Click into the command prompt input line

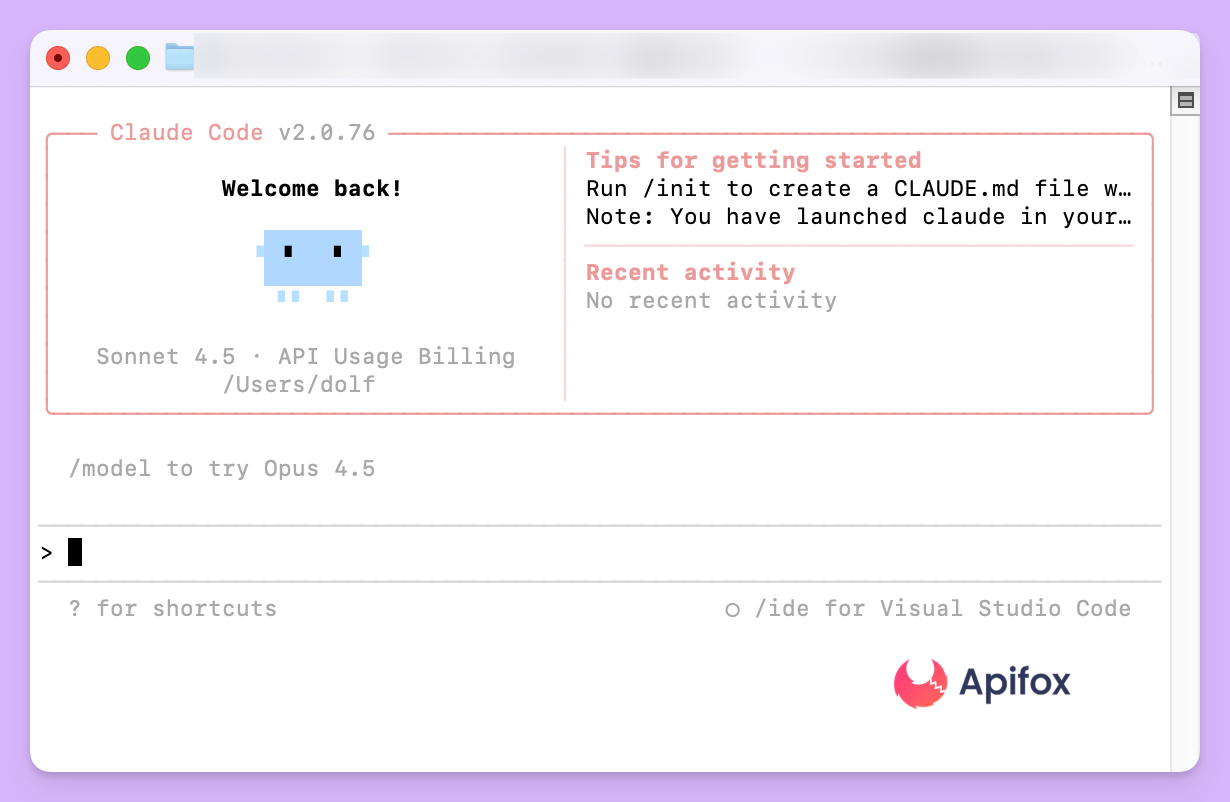tap(600, 552)
